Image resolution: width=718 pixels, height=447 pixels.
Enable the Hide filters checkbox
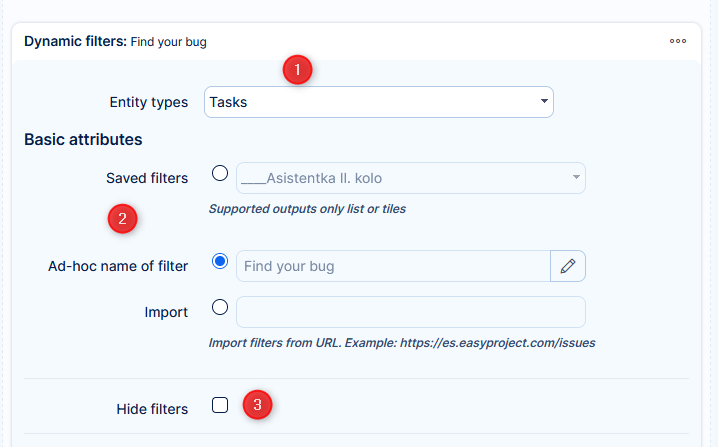pyautogui.click(x=221, y=405)
